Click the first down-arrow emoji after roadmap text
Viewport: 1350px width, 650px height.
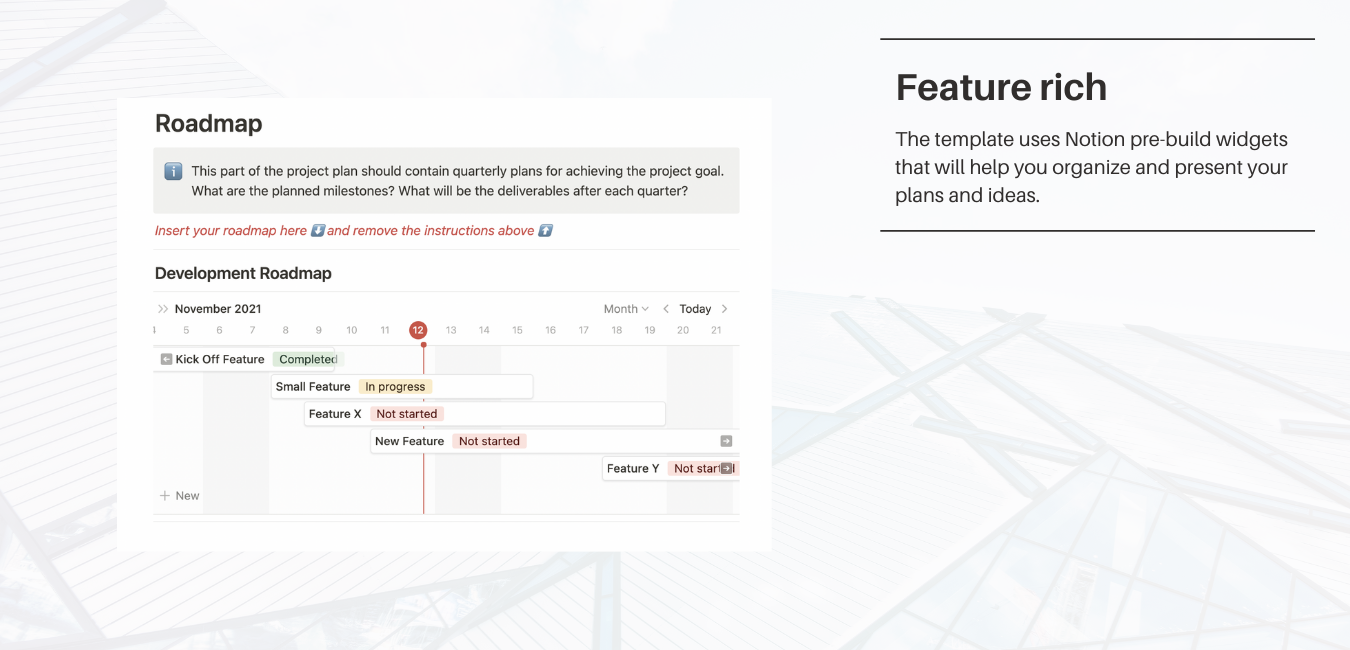317,230
